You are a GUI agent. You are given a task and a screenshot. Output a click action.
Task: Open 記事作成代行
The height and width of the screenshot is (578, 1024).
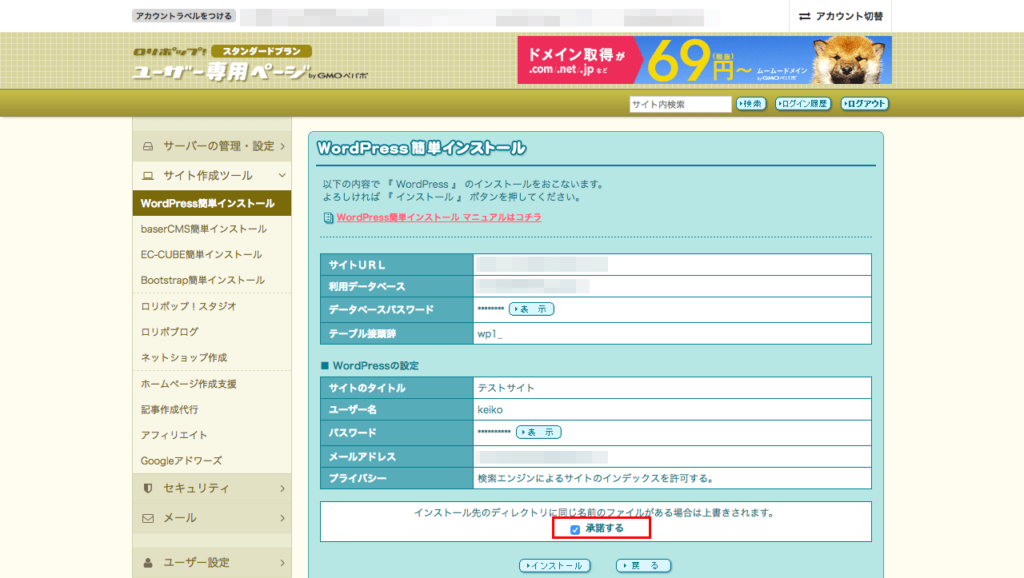point(170,409)
